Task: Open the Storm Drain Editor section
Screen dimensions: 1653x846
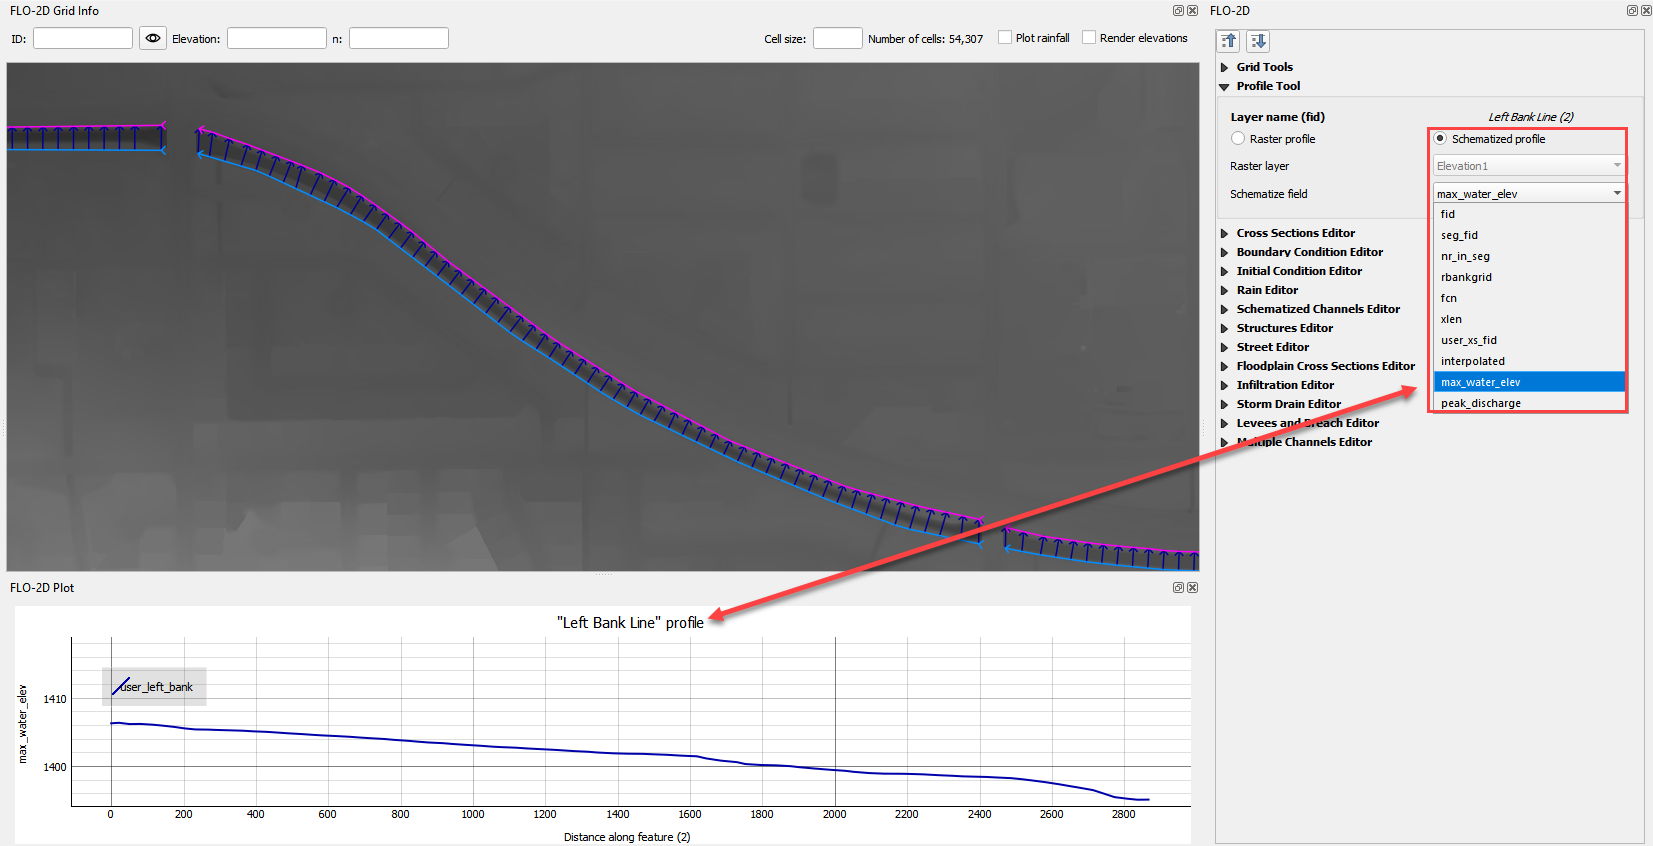Action: click(1224, 404)
